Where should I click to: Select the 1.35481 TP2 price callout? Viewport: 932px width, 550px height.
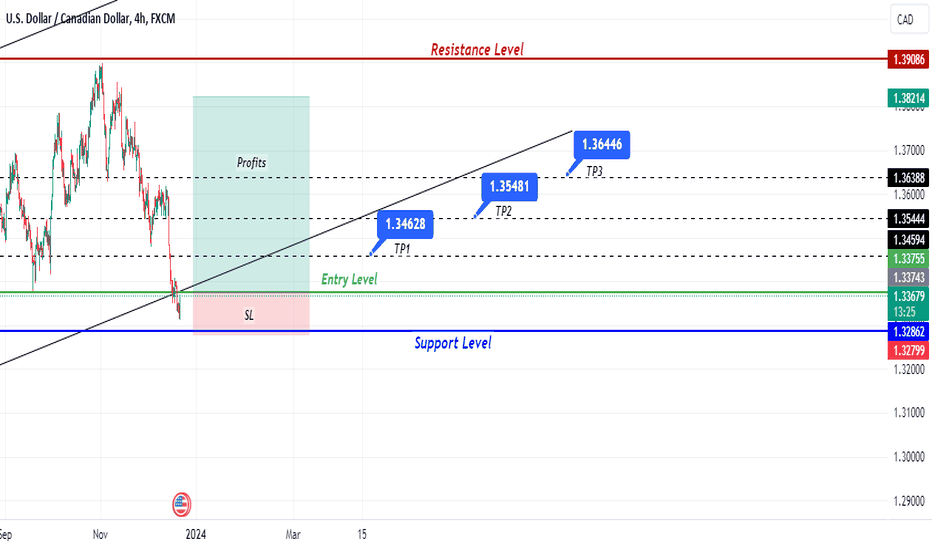click(509, 187)
